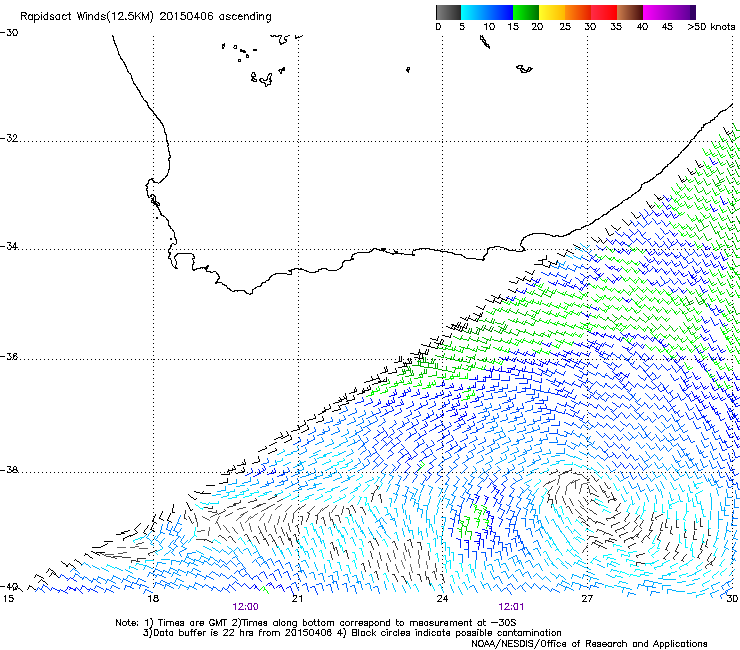
Task: Select the legend scale value '20'
Action: (537, 27)
